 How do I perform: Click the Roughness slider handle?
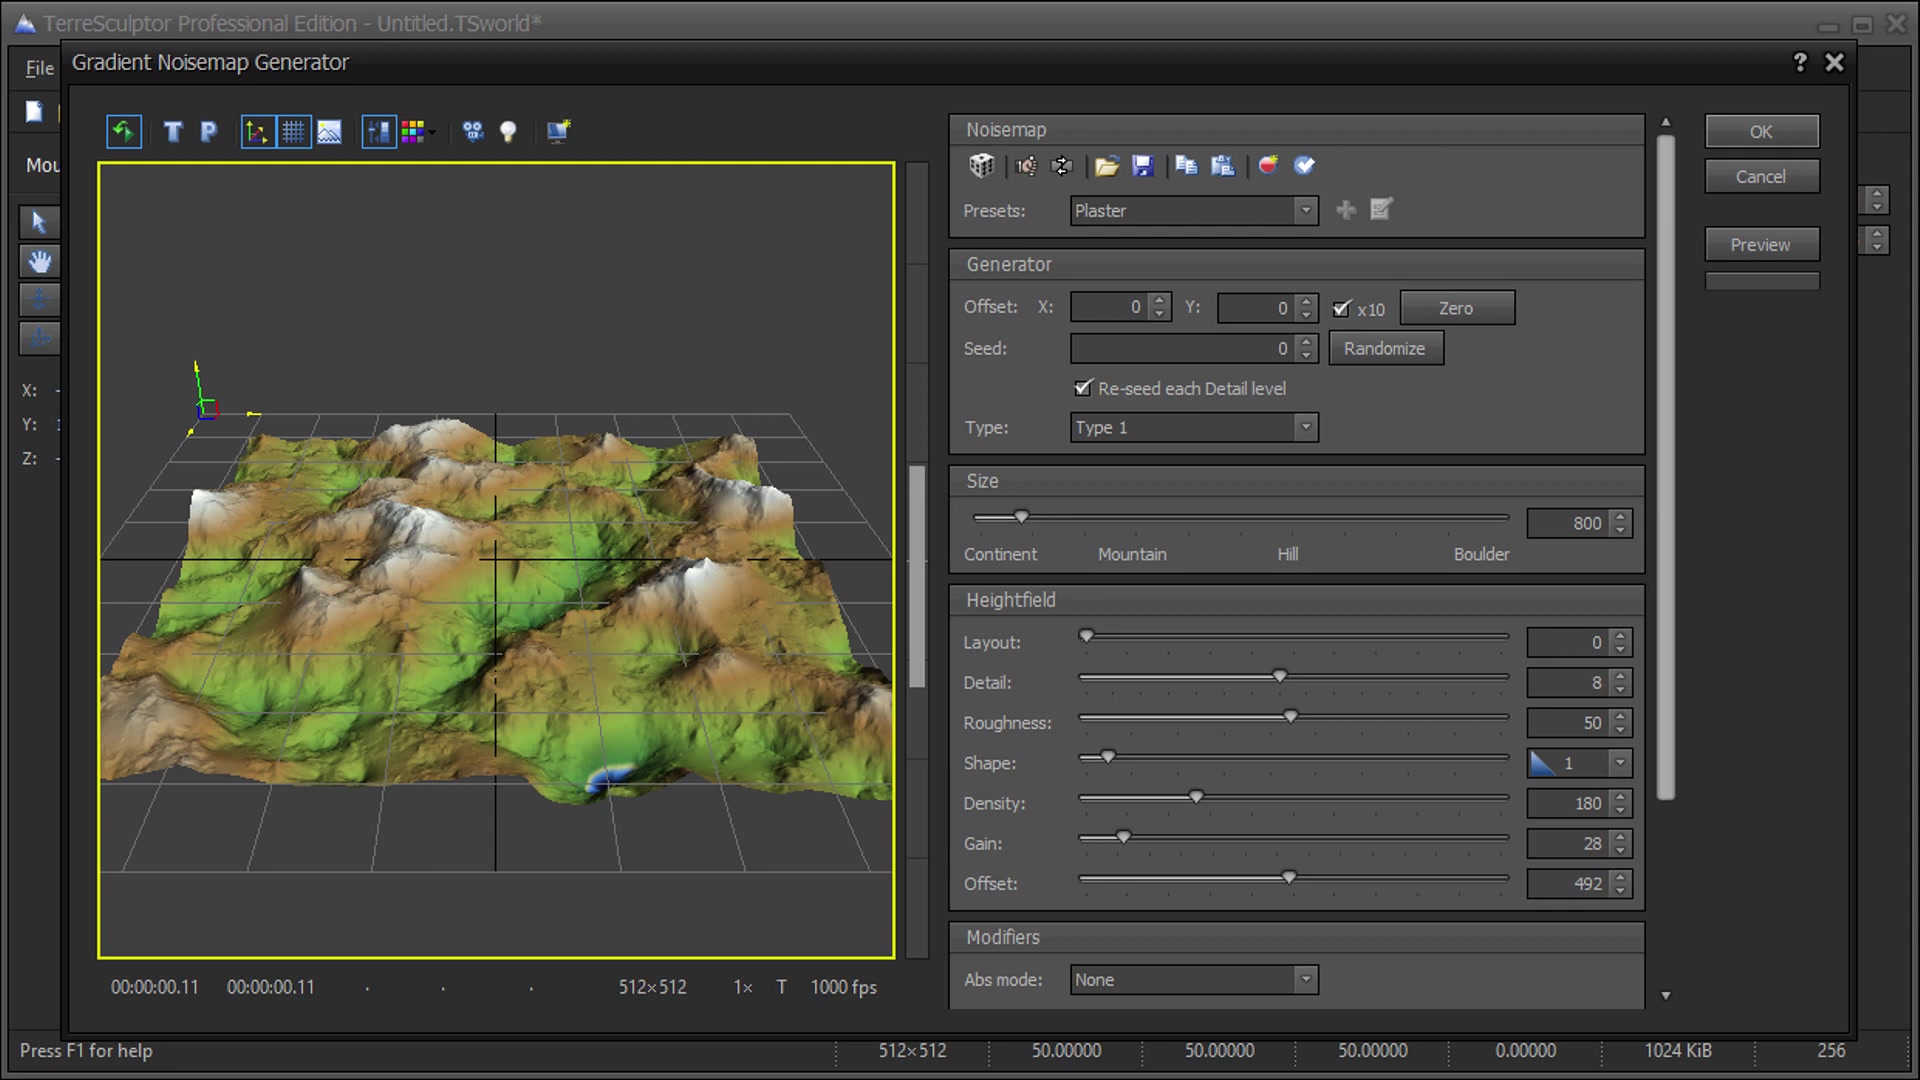coord(1291,717)
